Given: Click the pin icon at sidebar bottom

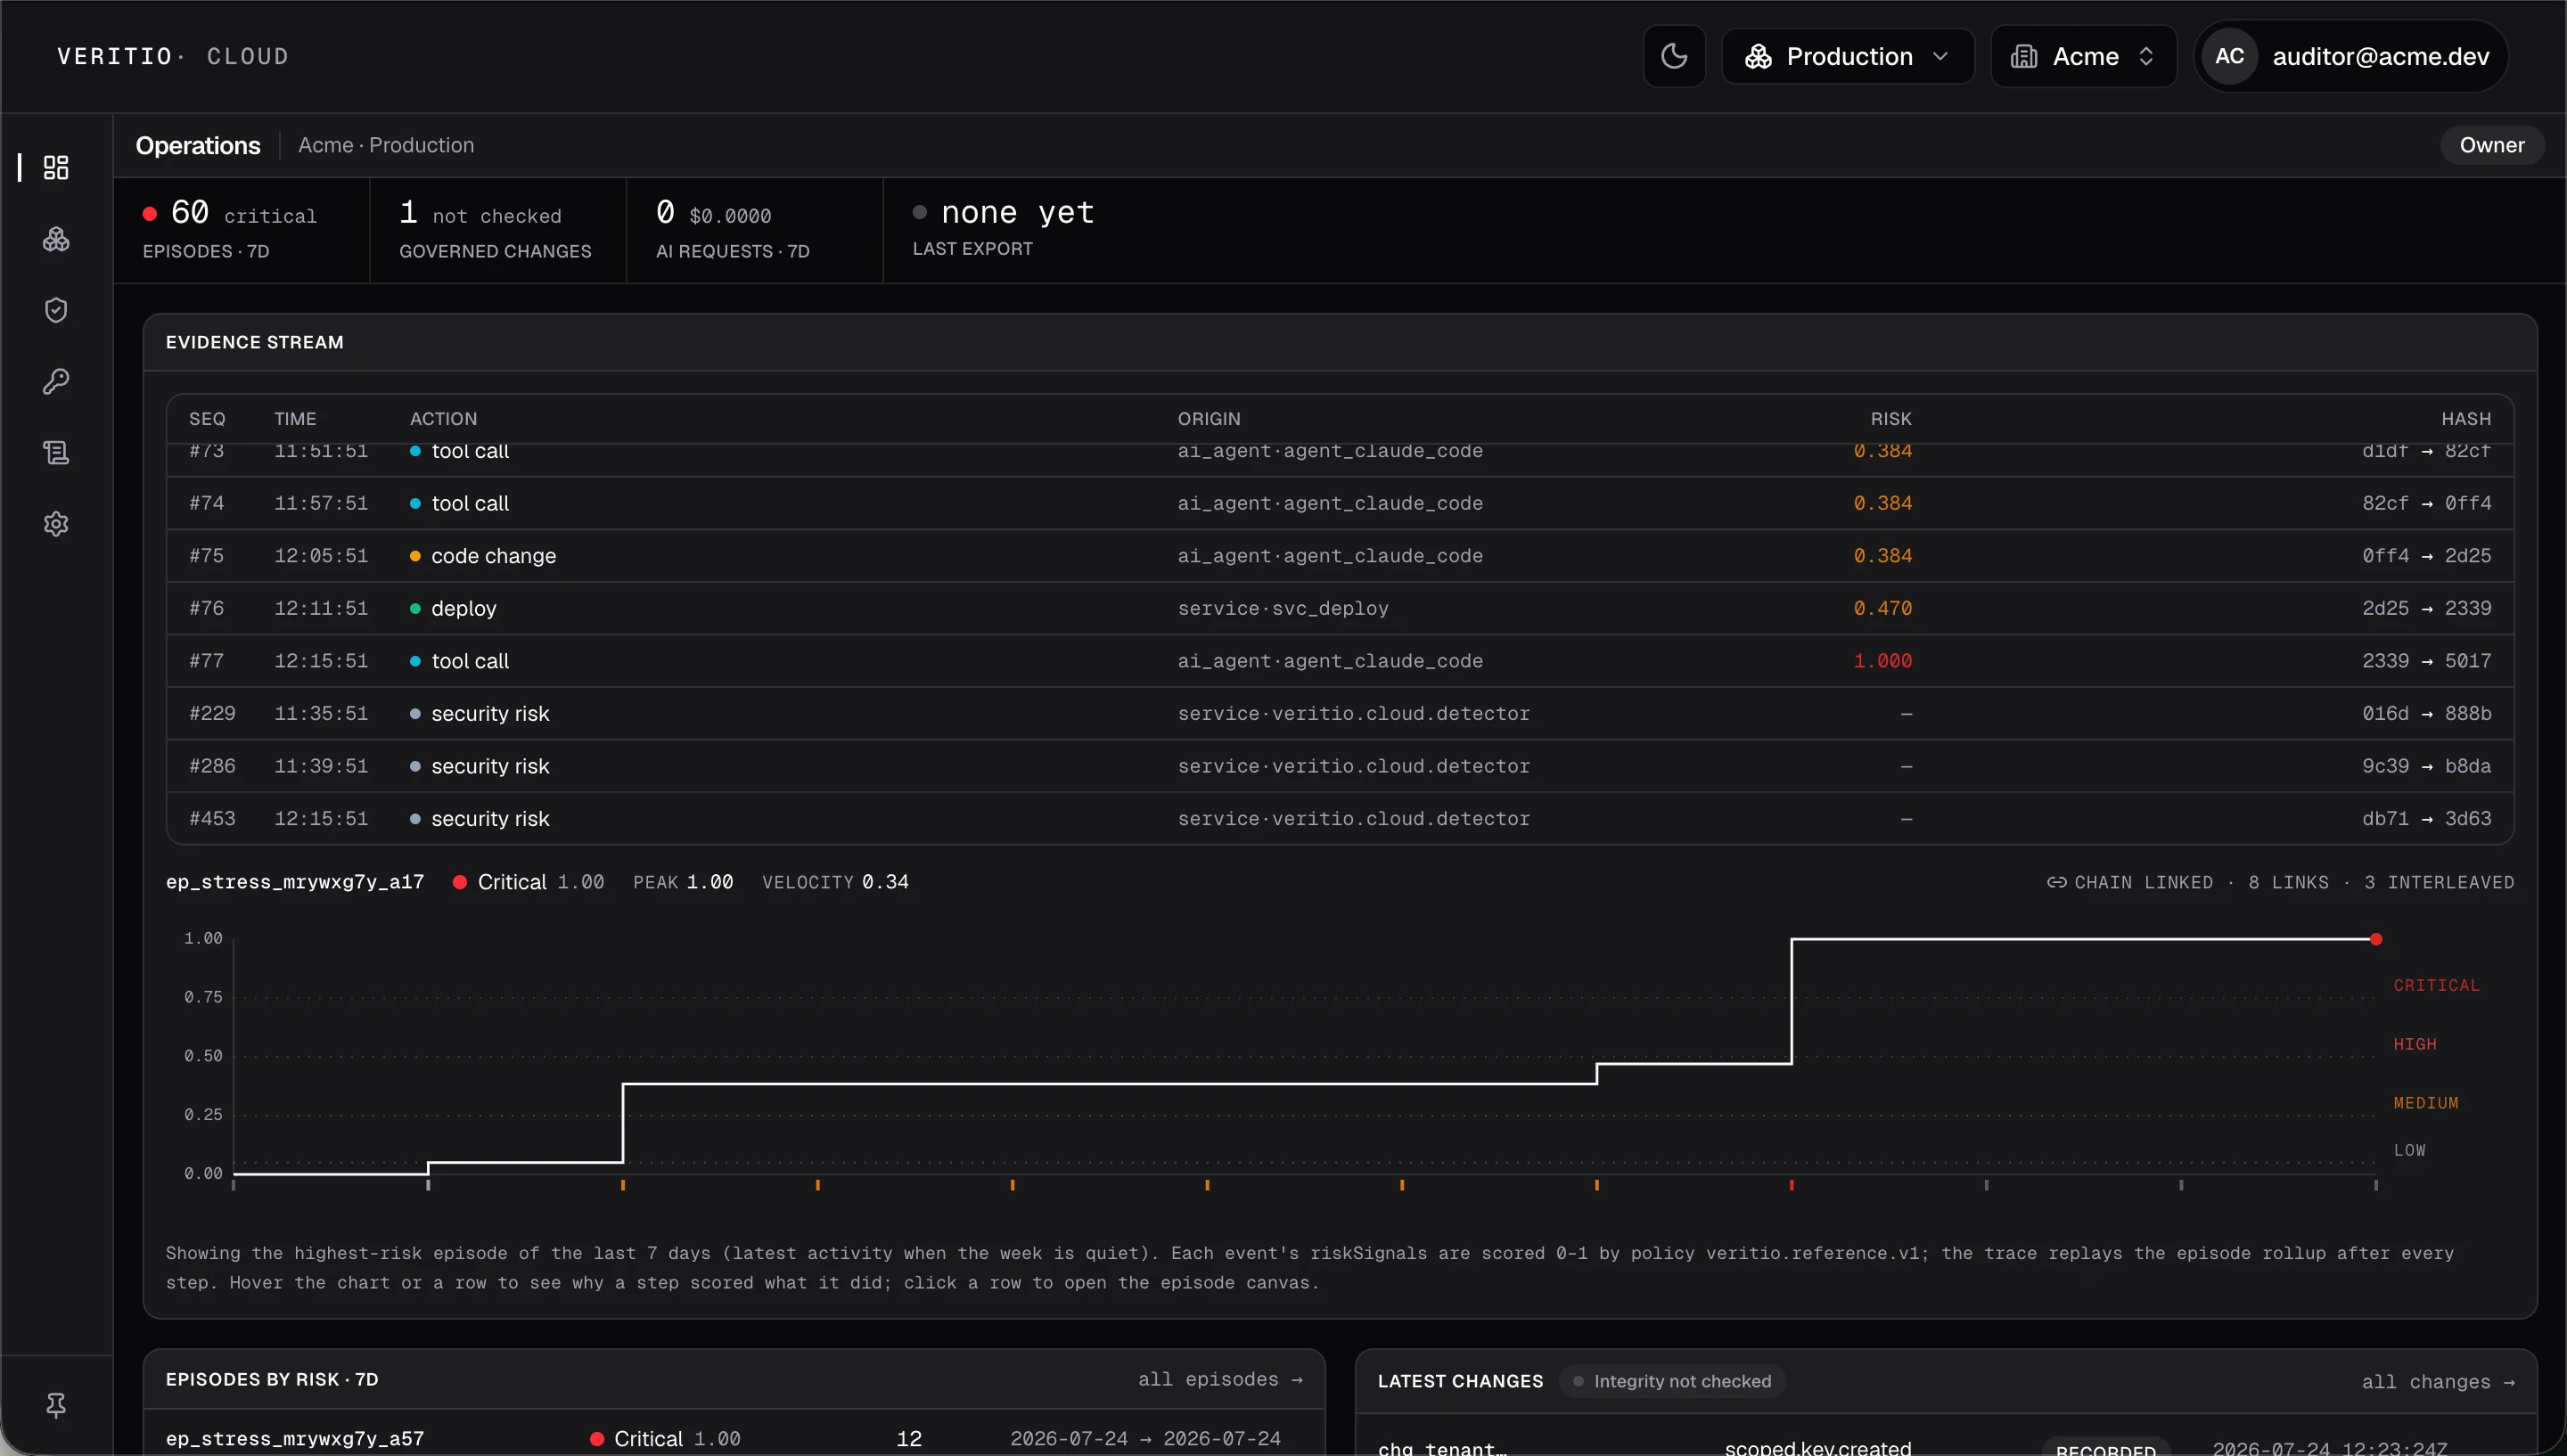Looking at the screenshot, I should (56, 1406).
